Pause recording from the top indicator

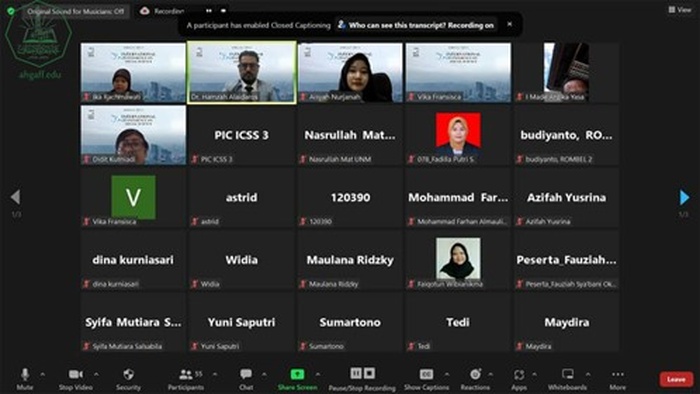tap(208, 11)
